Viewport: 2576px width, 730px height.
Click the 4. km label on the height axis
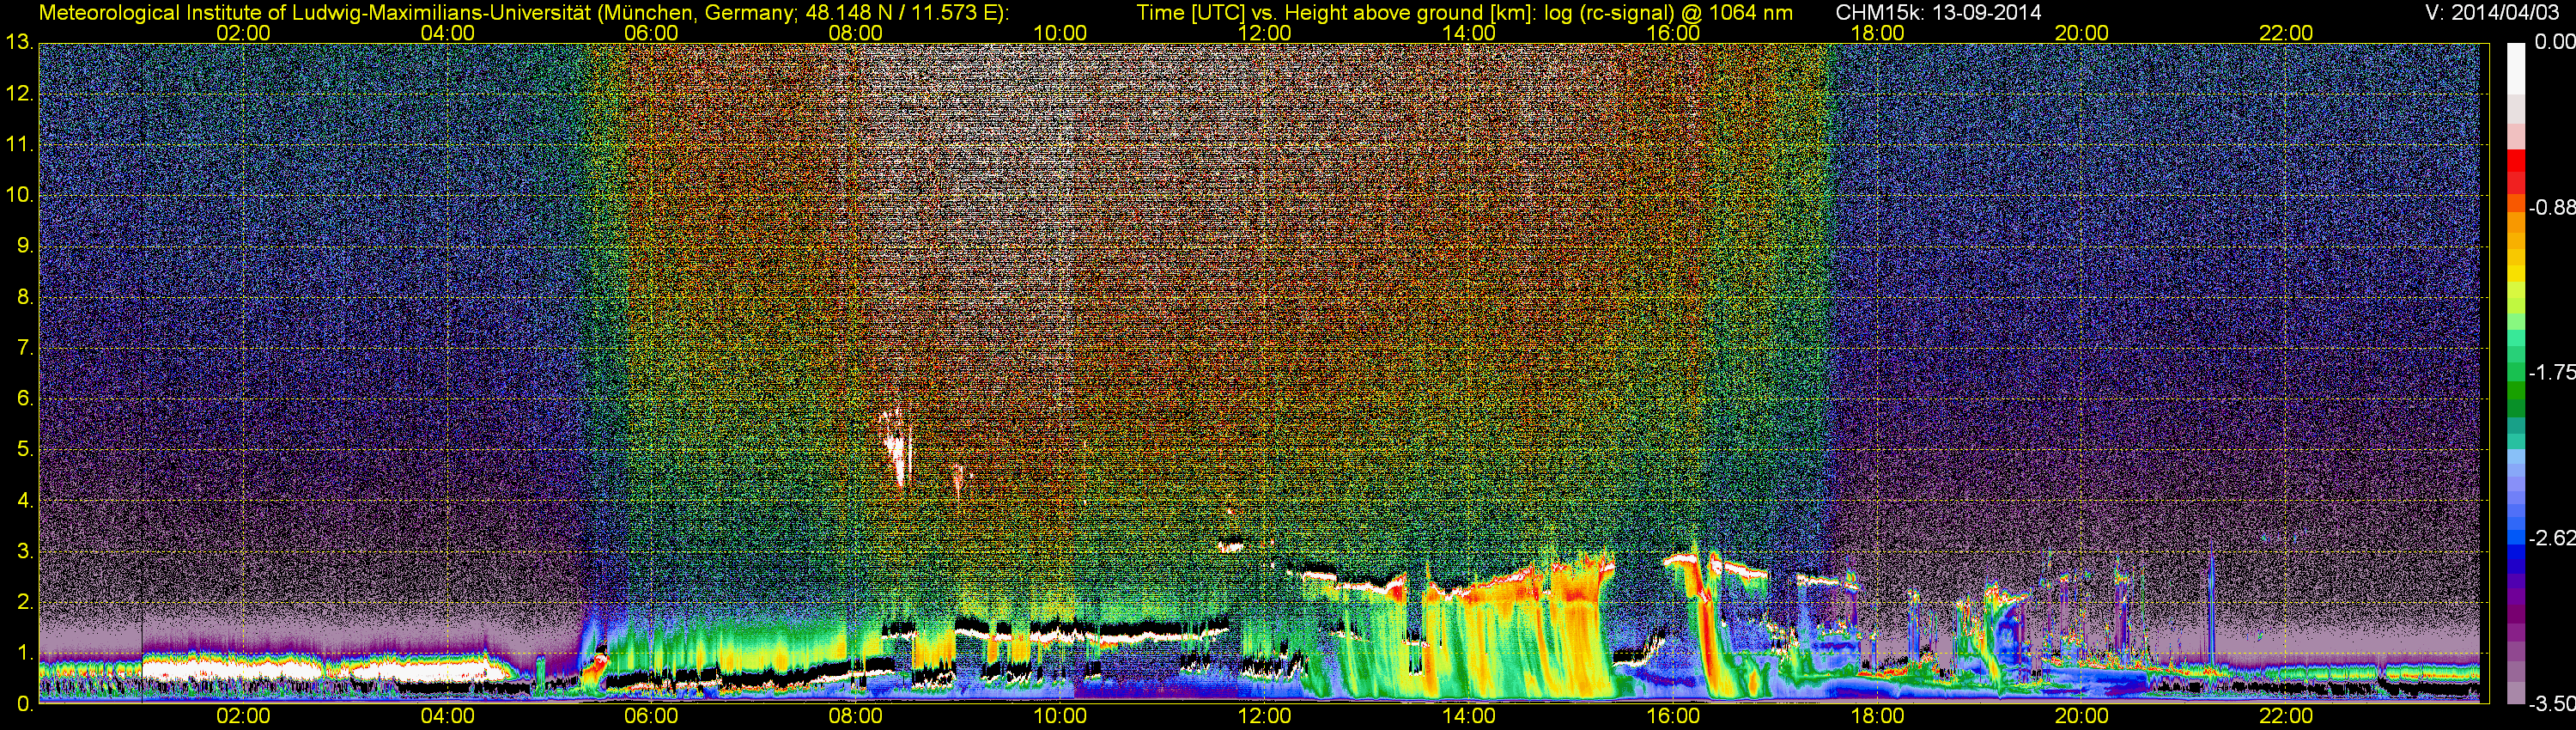(x=26, y=500)
